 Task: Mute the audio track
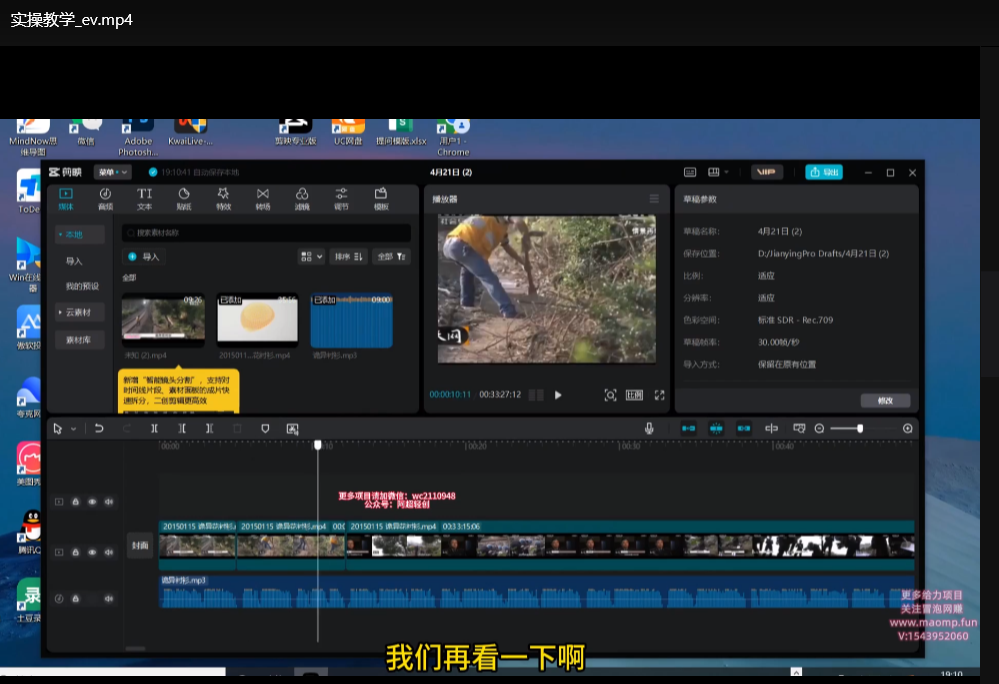pyautogui.click(x=109, y=599)
